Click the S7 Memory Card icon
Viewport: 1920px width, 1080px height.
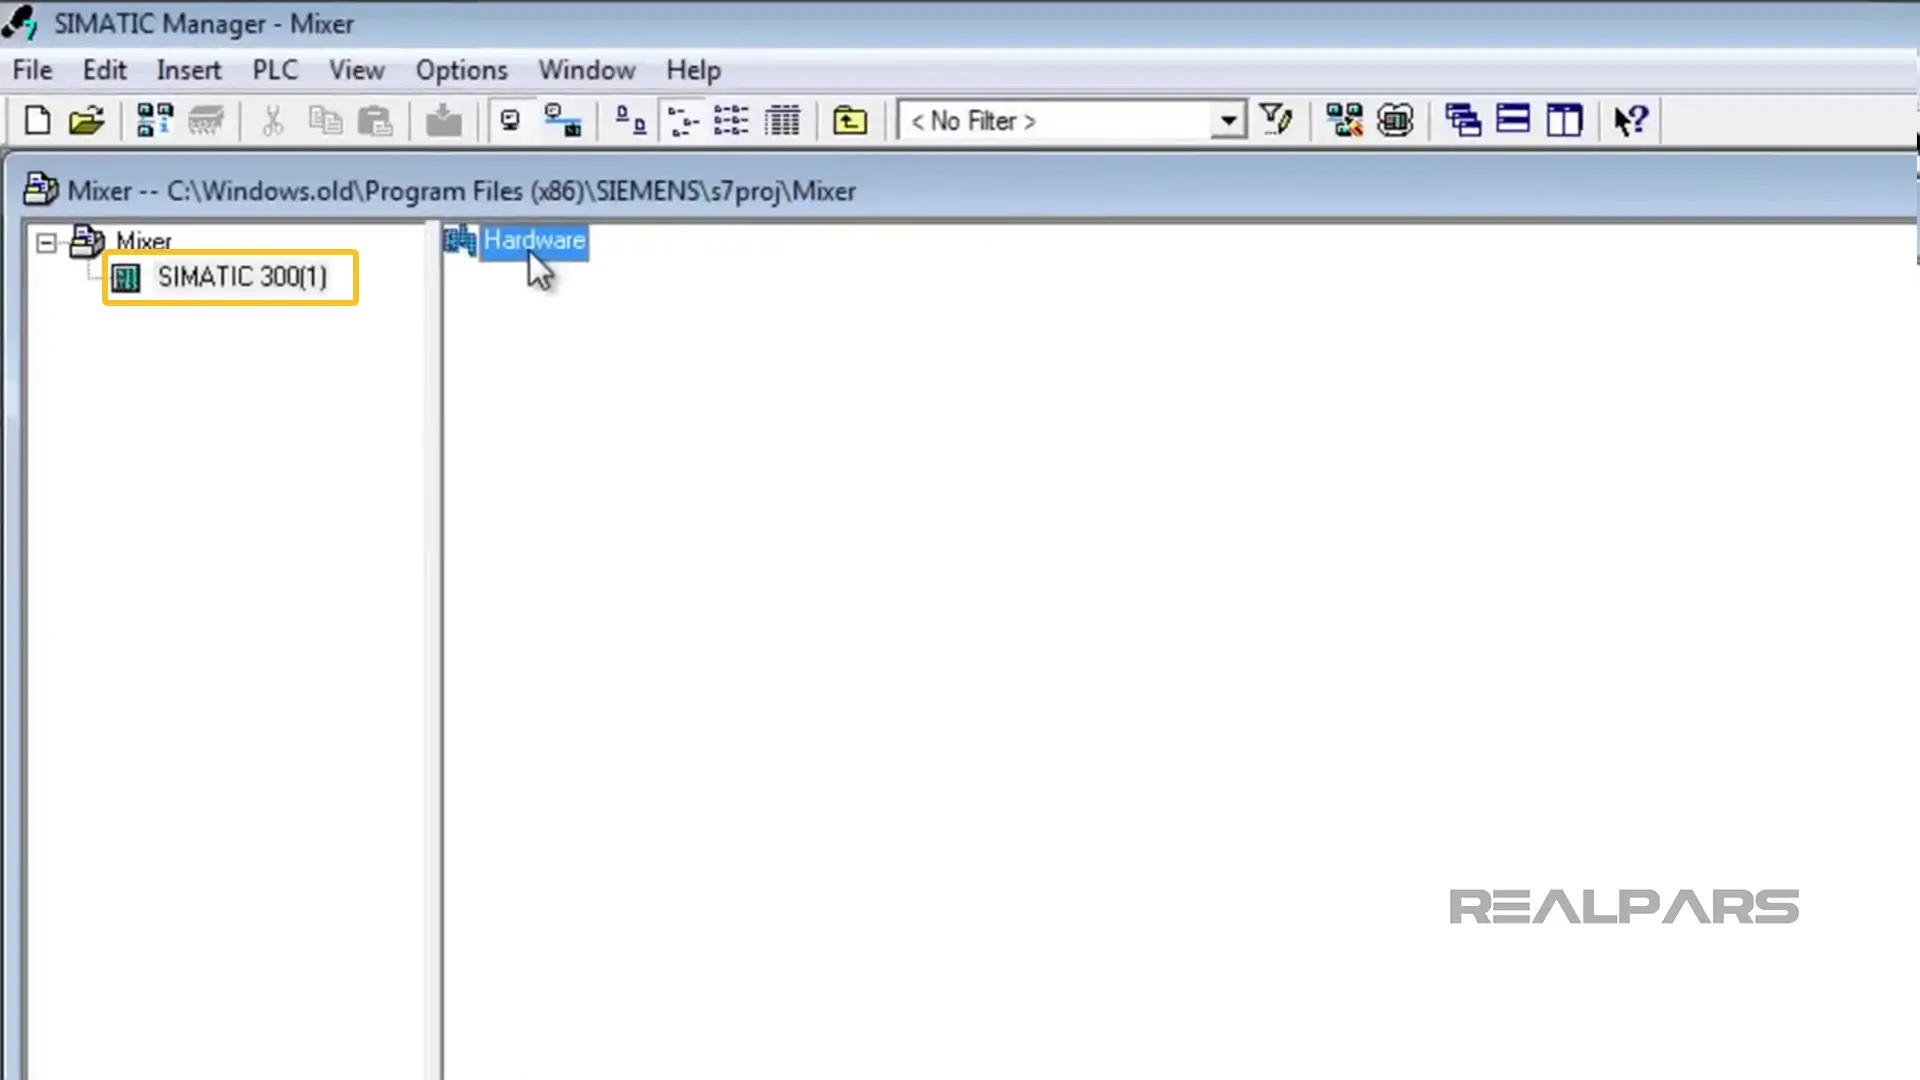pos(207,121)
